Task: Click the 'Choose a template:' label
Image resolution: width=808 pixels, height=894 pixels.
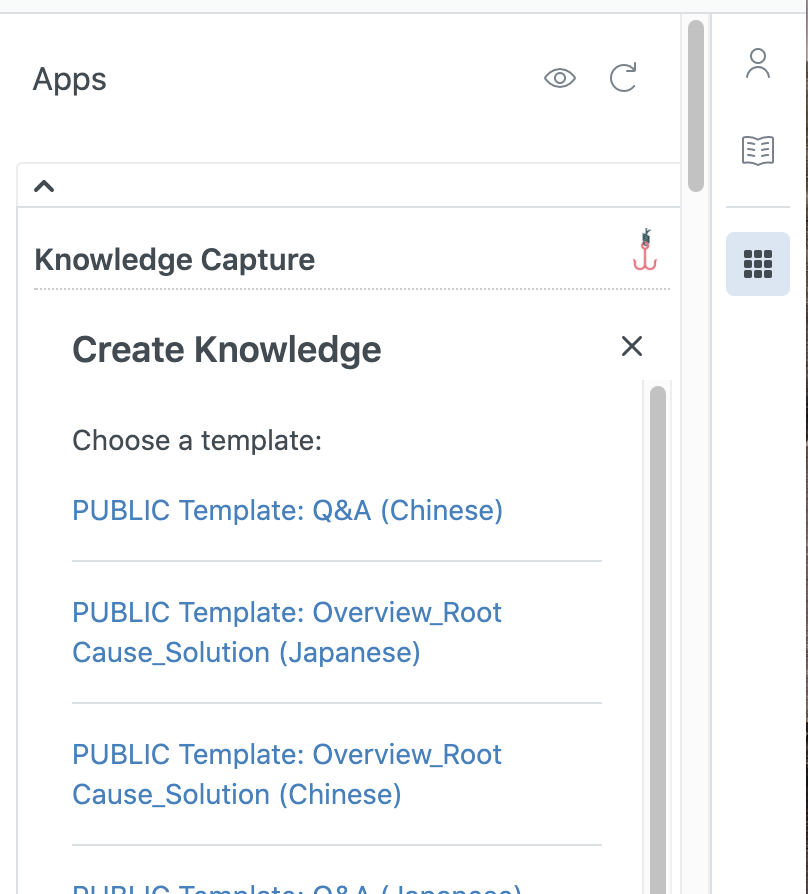Action: [x=197, y=440]
